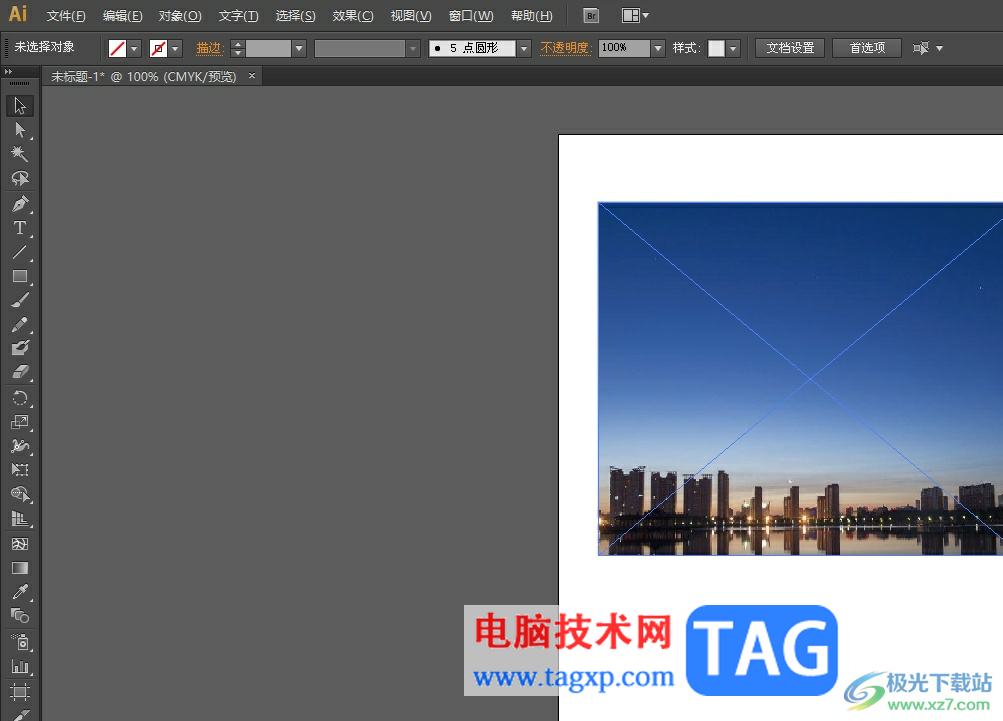Open the 选择(S) menu

(x=296, y=16)
